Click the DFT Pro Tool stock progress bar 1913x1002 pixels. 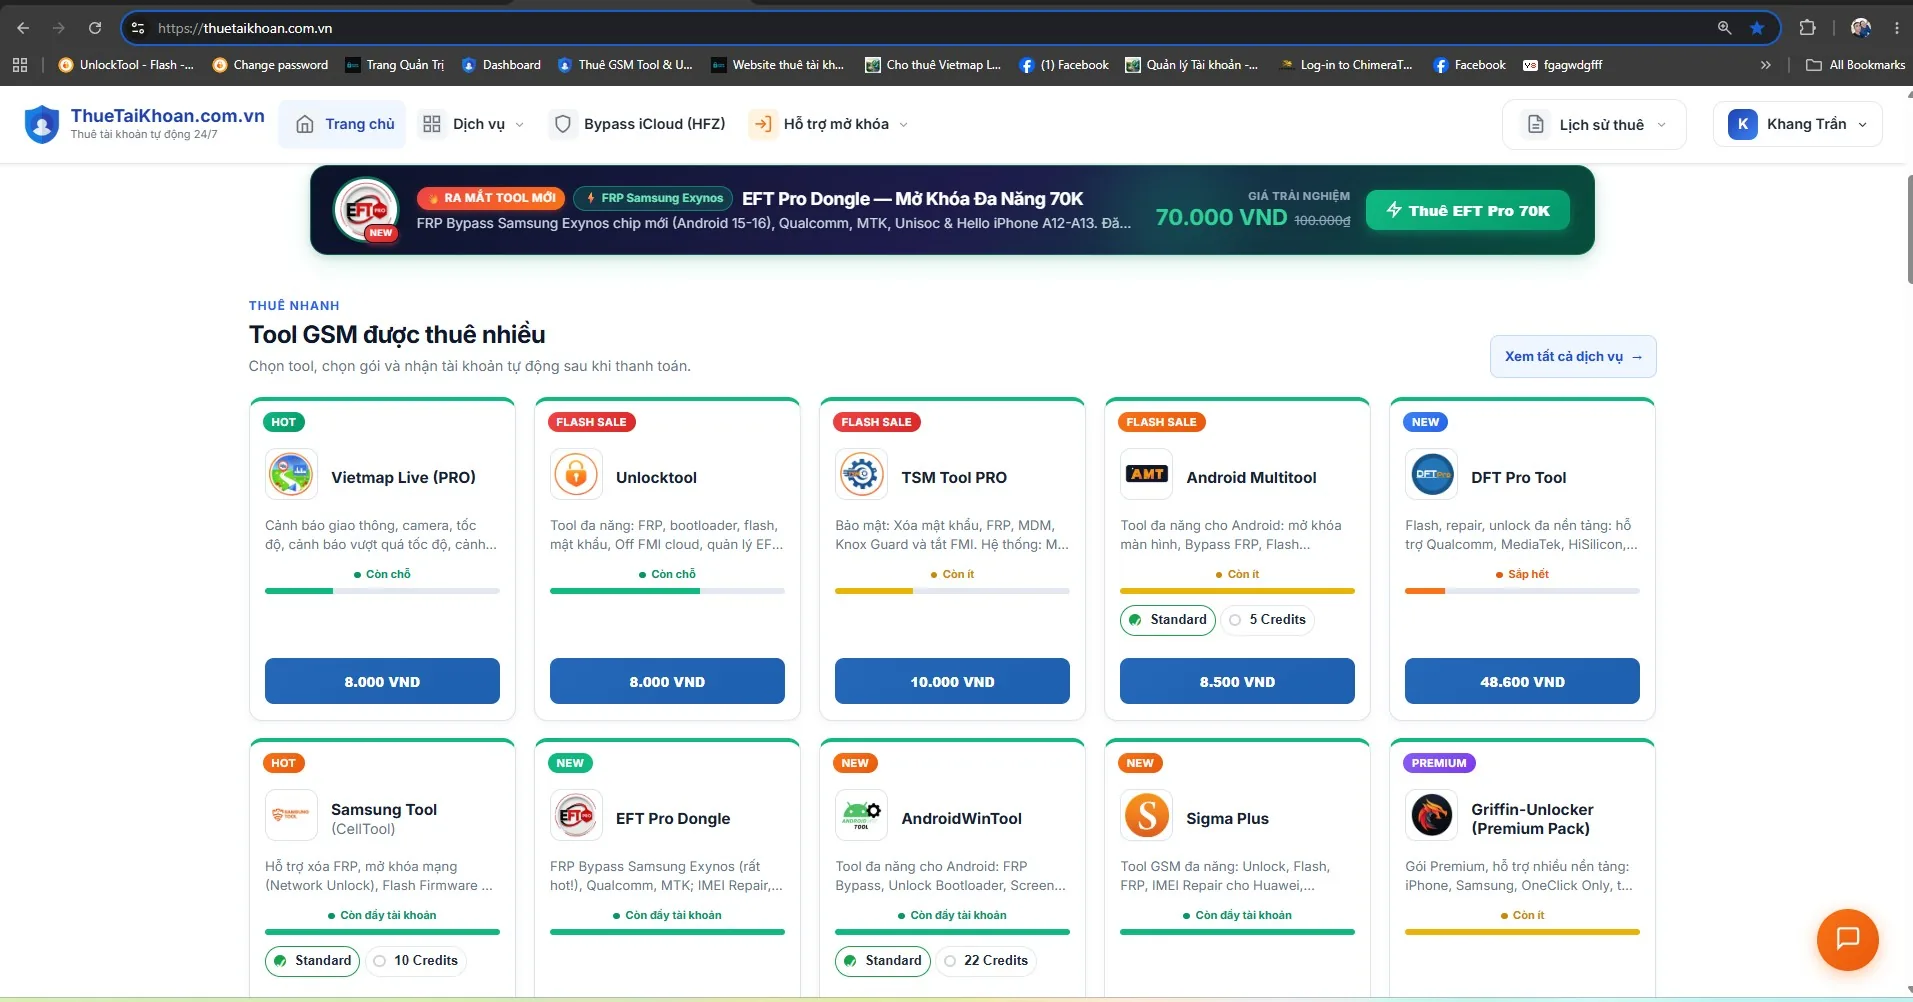click(x=1522, y=591)
